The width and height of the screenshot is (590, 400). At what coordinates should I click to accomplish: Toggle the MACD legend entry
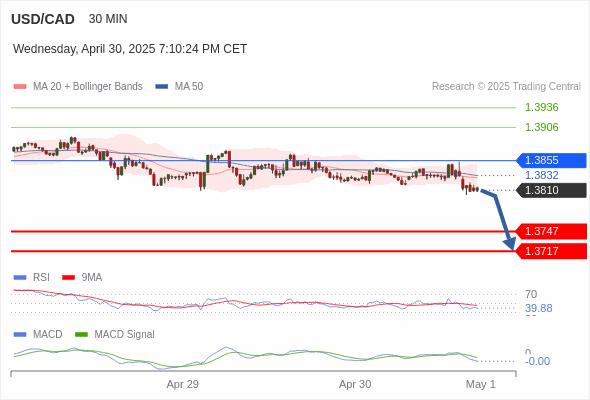click(38, 334)
